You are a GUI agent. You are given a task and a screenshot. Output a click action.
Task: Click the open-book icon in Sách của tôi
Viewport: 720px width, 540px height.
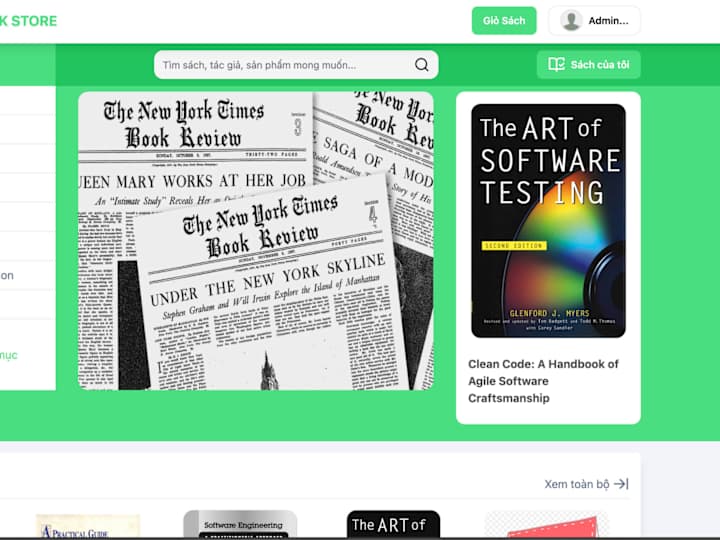557,64
